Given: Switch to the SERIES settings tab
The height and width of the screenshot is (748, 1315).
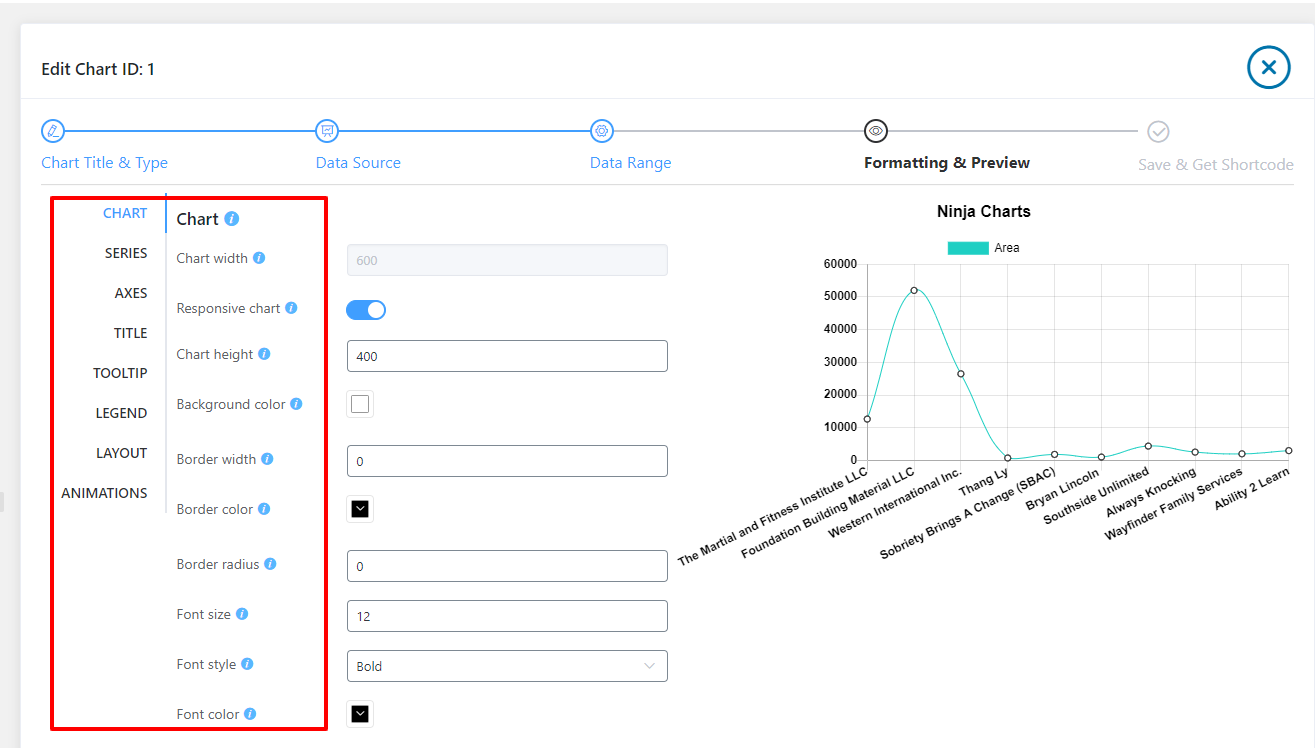Looking at the screenshot, I should pyautogui.click(x=126, y=253).
